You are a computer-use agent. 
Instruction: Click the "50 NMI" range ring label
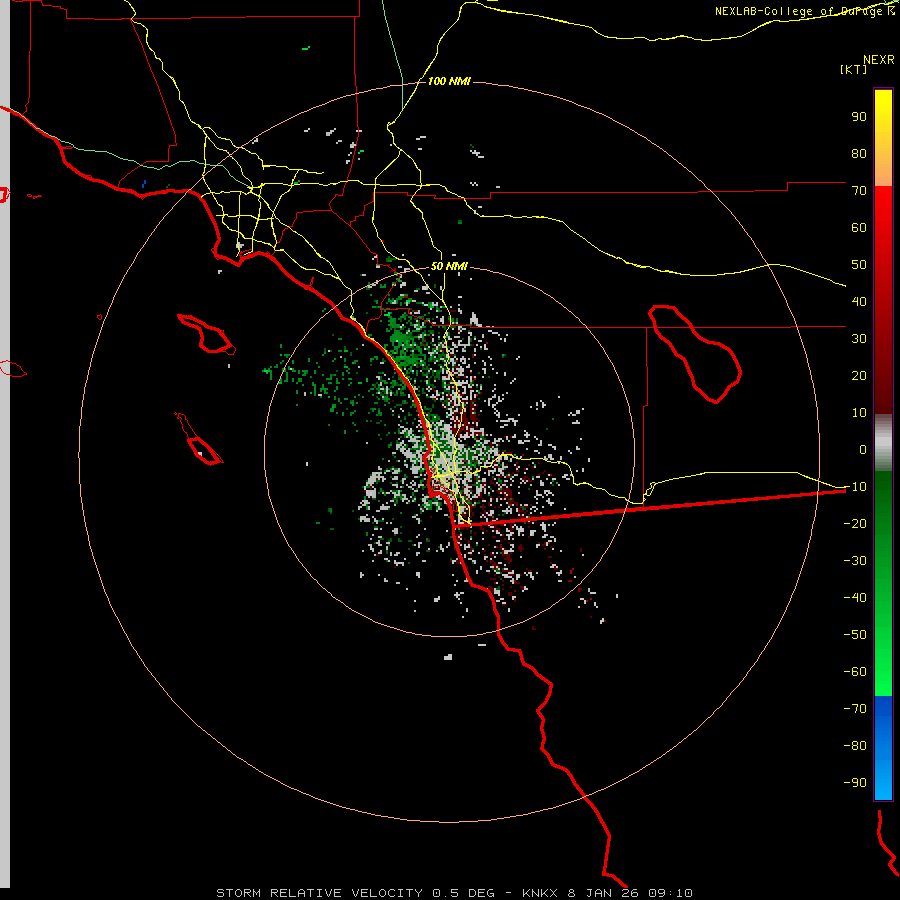(449, 266)
